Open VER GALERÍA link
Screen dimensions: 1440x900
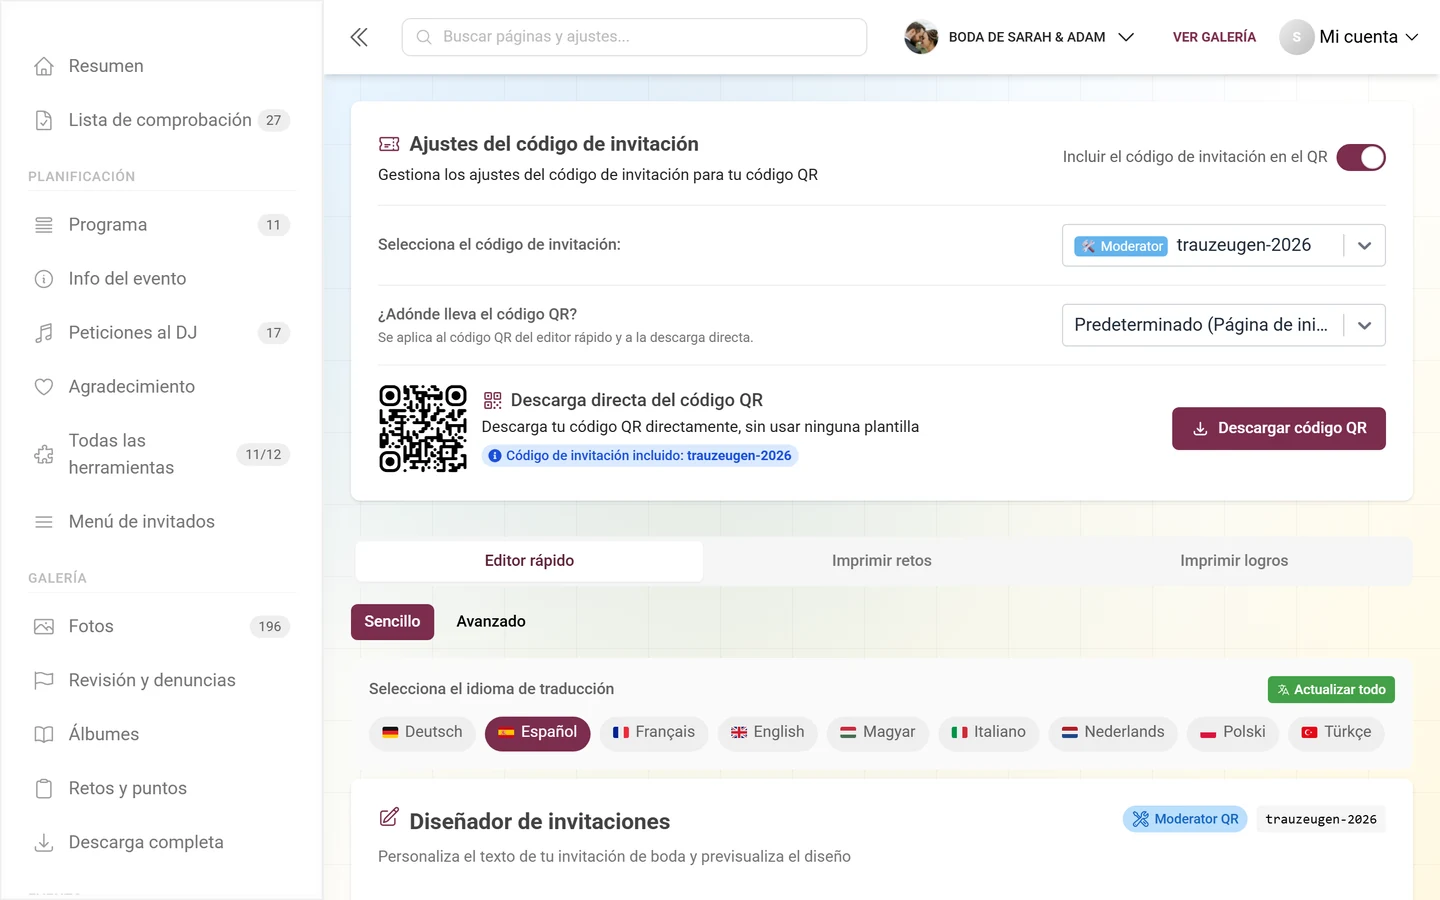pyautogui.click(x=1214, y=37)
